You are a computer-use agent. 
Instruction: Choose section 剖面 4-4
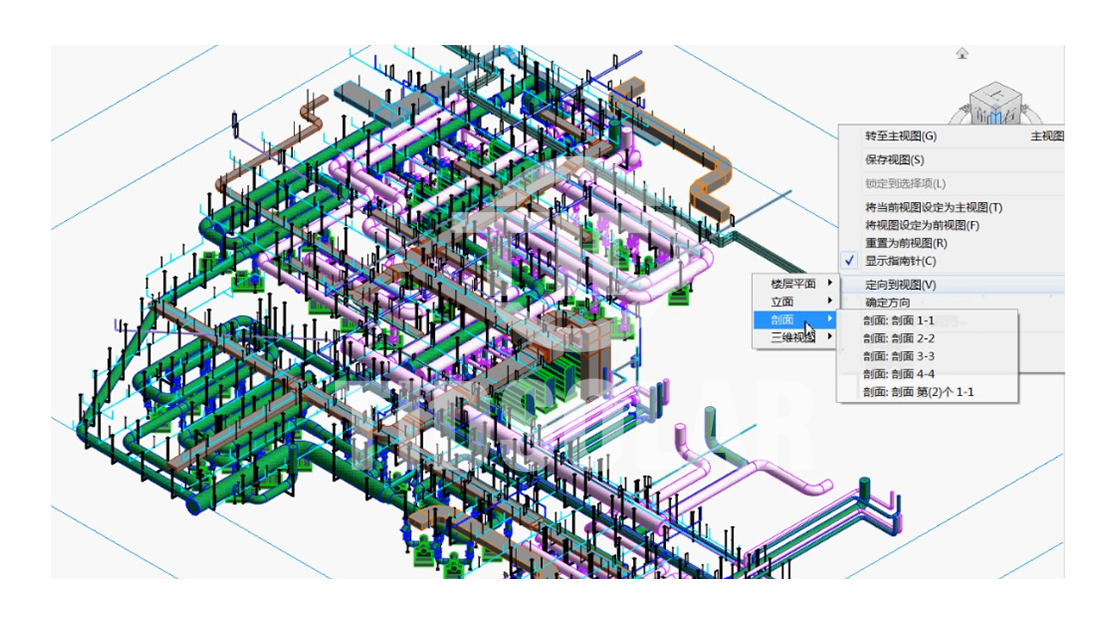[x=899, y=374]
